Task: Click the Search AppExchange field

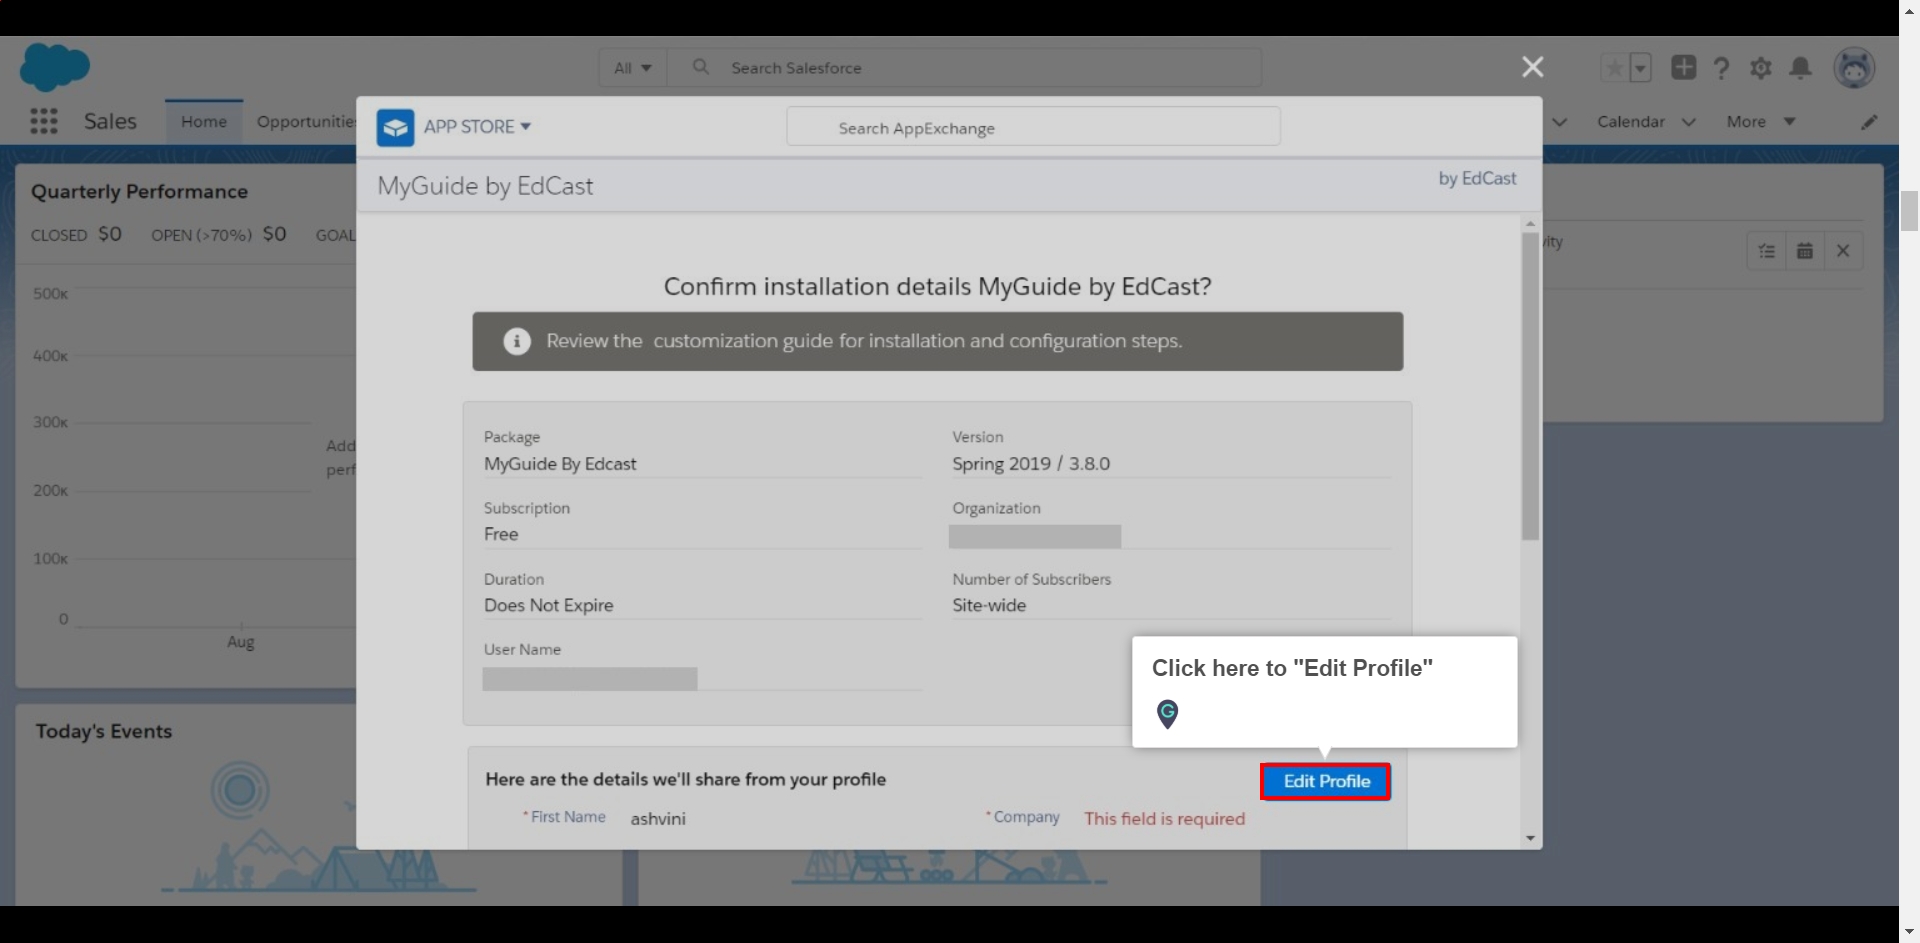Action: tap(1033, 127)
